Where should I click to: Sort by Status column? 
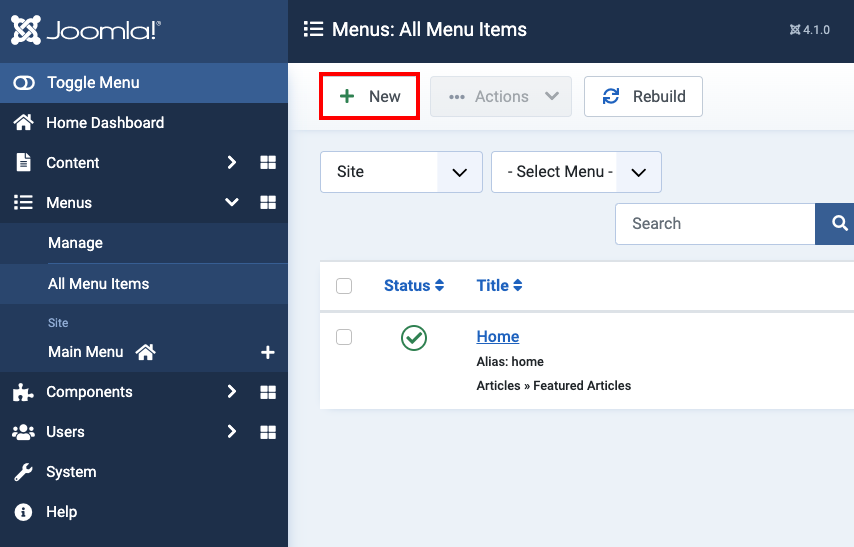(x=414, y=285)
